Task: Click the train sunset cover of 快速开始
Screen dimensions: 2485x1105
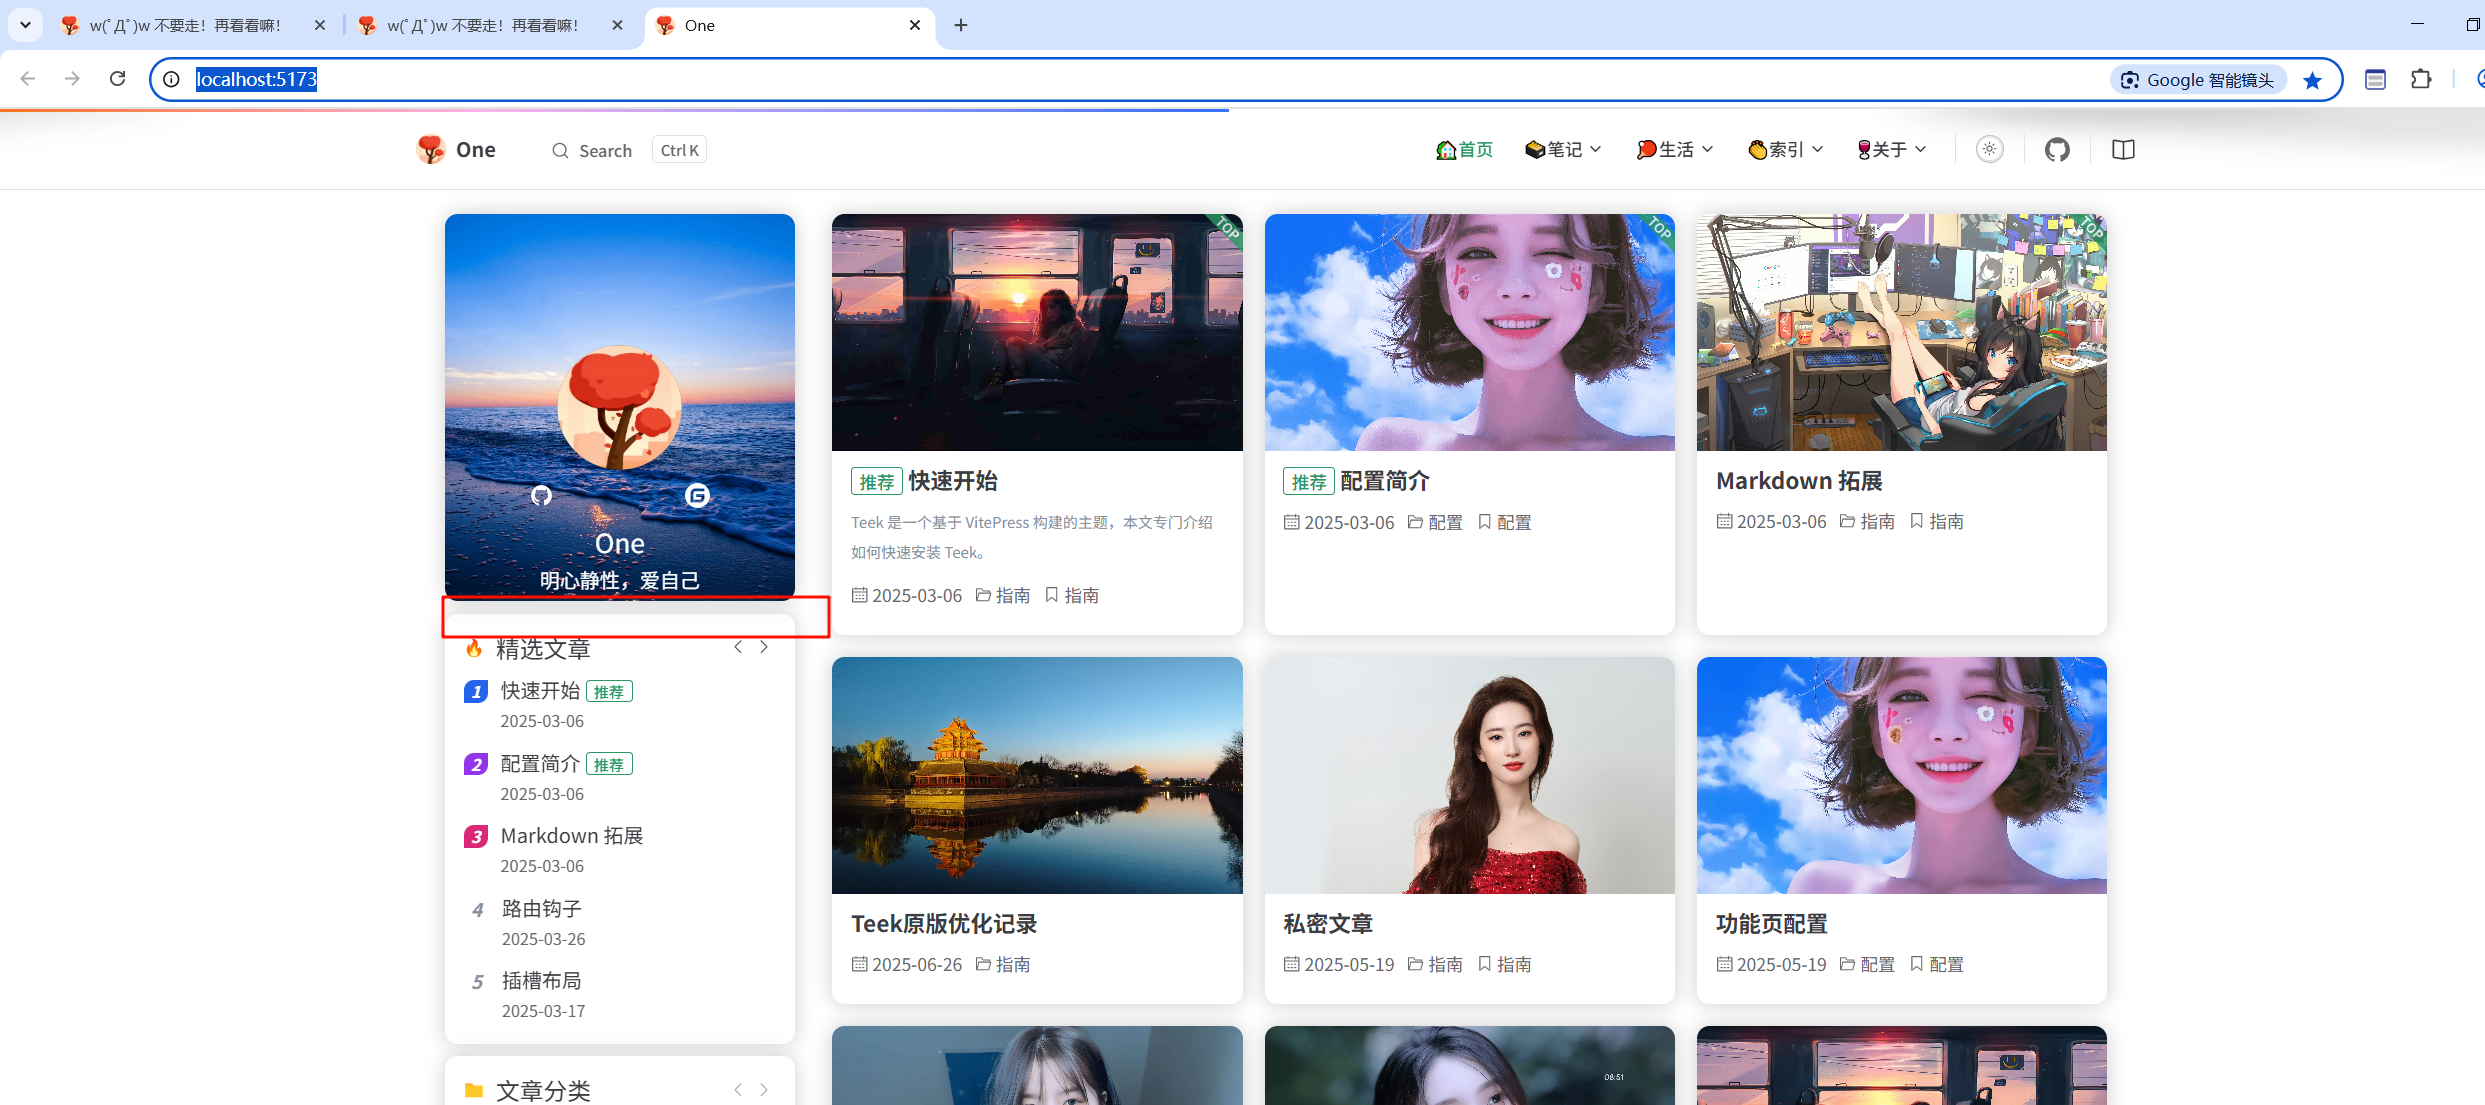Action: (x=1037, y=332)
